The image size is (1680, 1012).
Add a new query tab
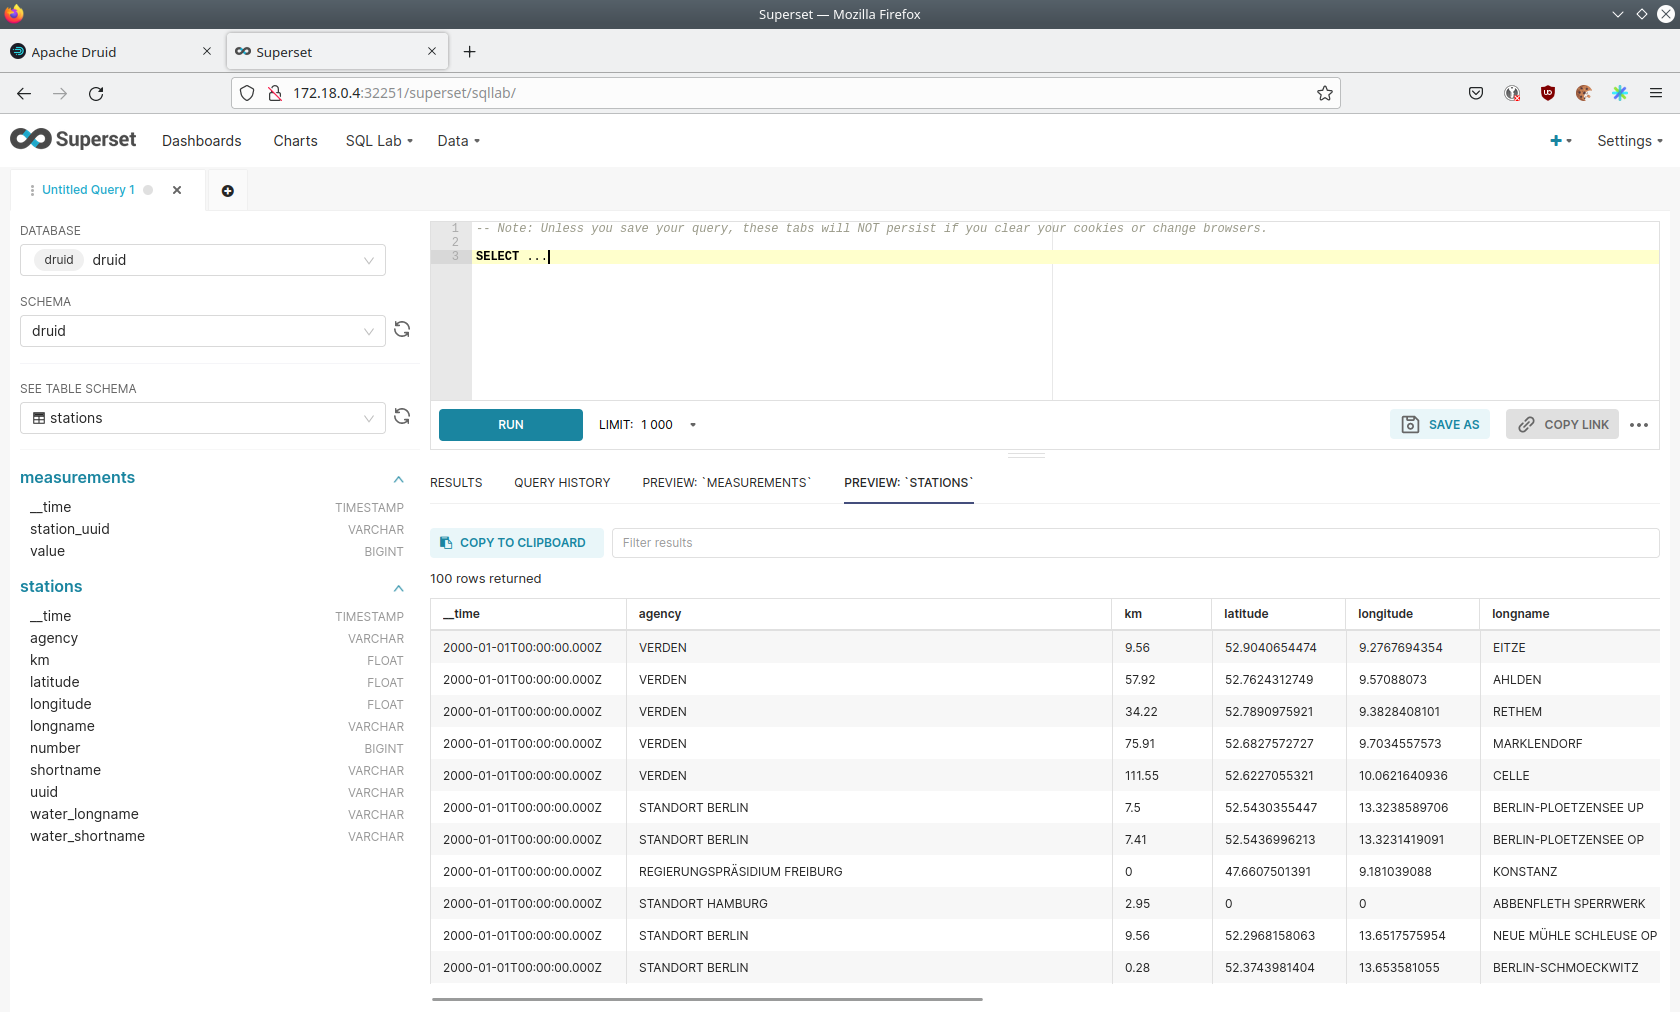[228, 191]
